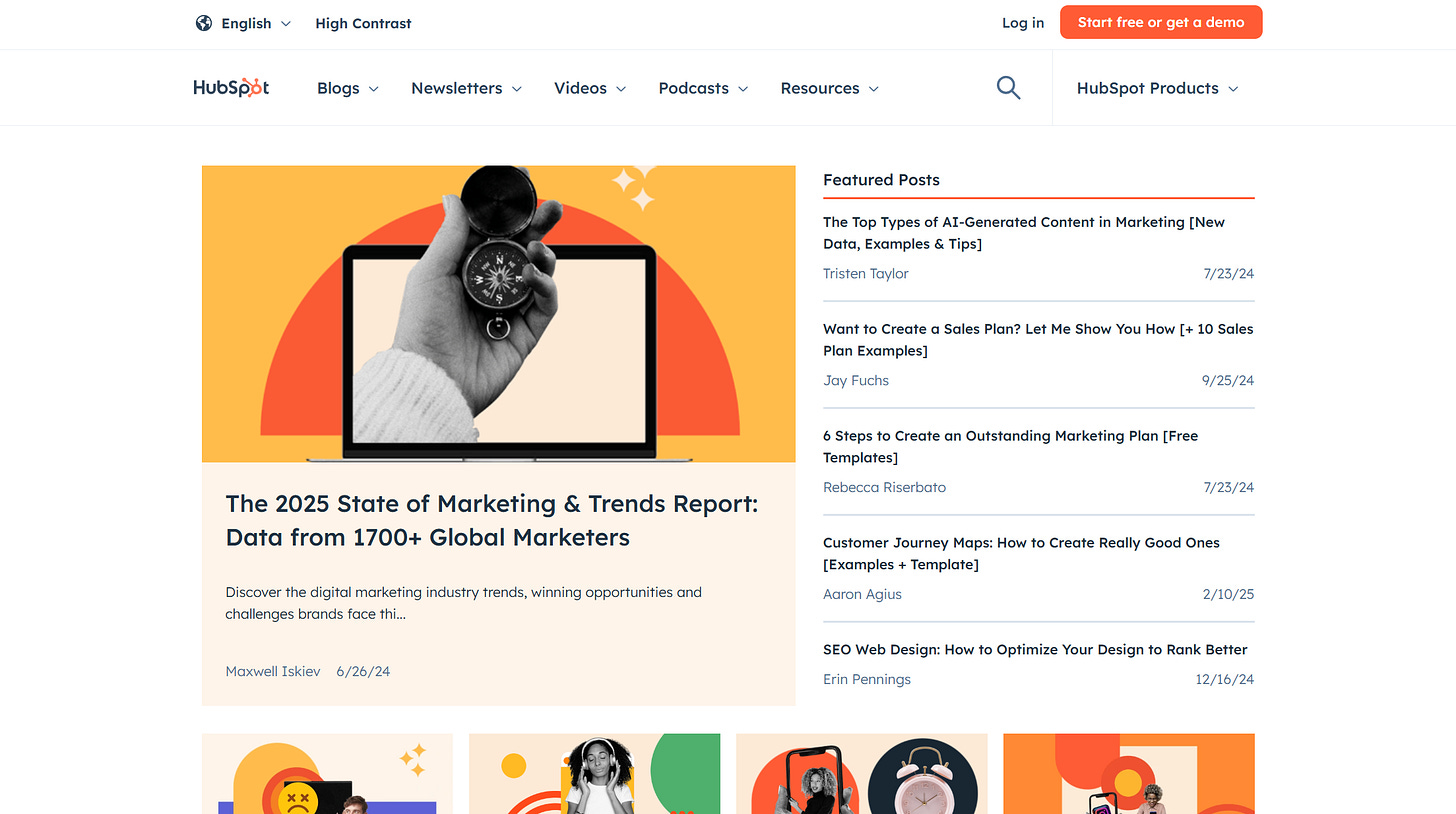Image resolution: width=1456 pixels, height=814 pixels.
Task: Open the search magnifier icon
Action: (1009, 88)
